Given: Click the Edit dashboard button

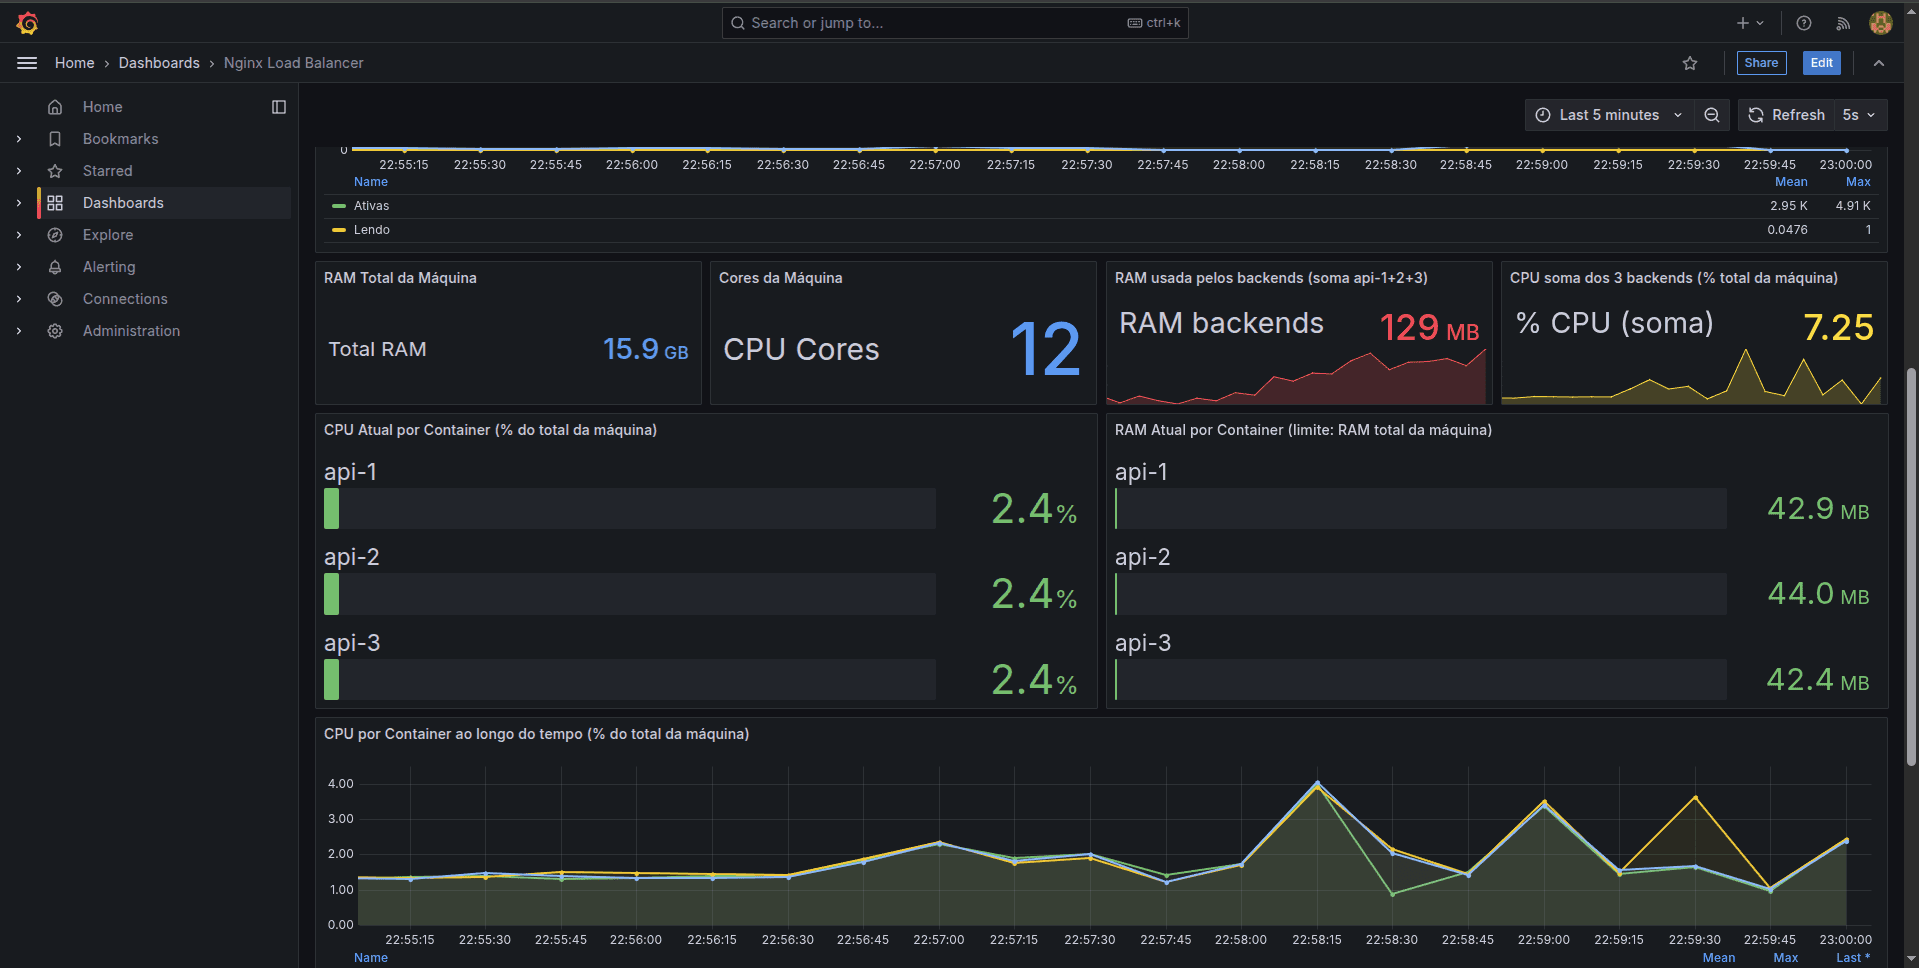Looking at the screenshot, I should (x=1821, y=63).
